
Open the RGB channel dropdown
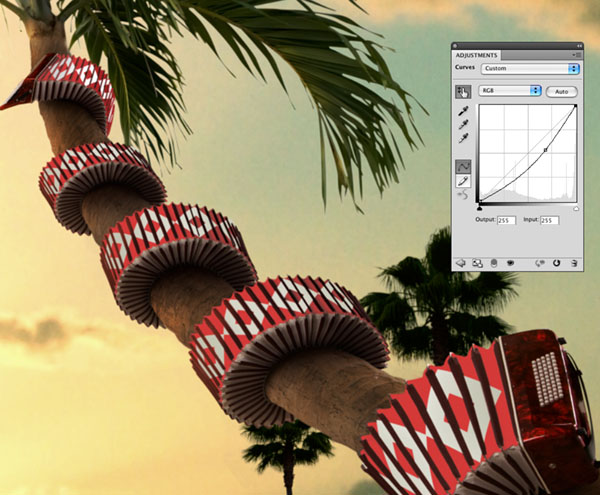(510, 91)
